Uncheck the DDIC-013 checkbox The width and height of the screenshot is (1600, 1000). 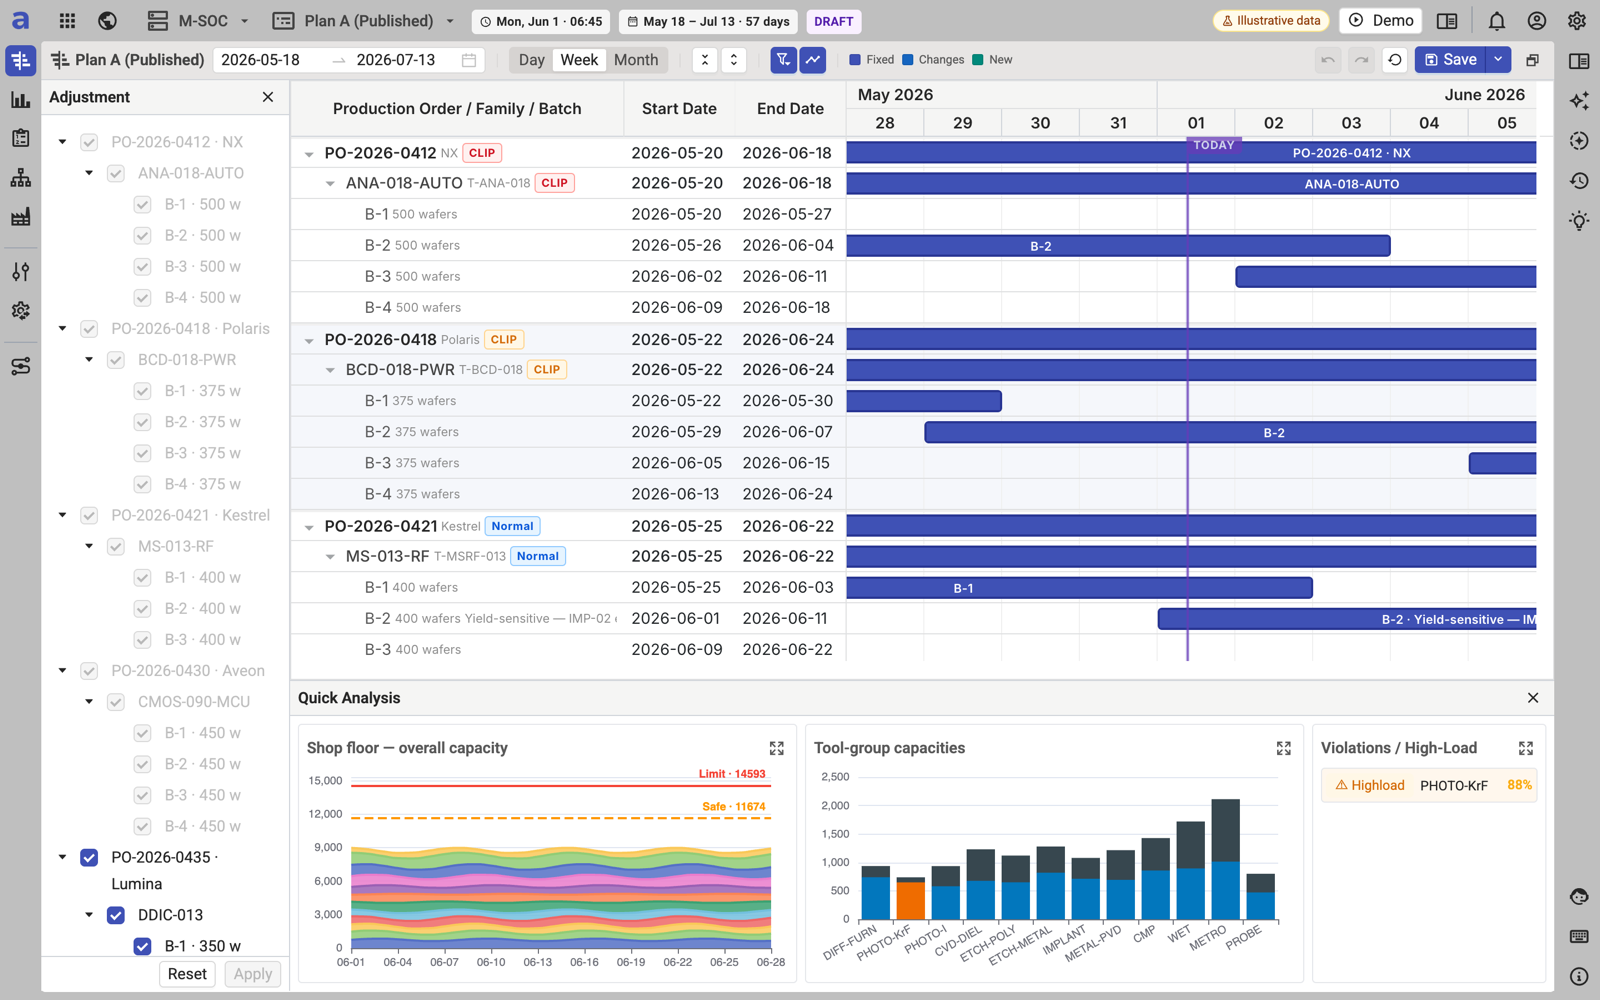pyautogui.click(x=116, y=915)
